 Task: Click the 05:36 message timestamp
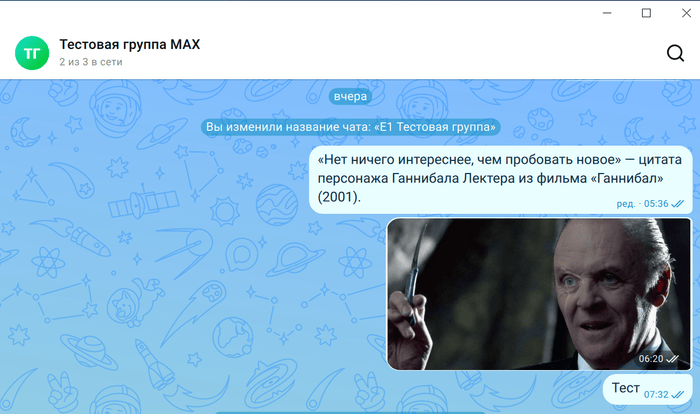(656, 204)
